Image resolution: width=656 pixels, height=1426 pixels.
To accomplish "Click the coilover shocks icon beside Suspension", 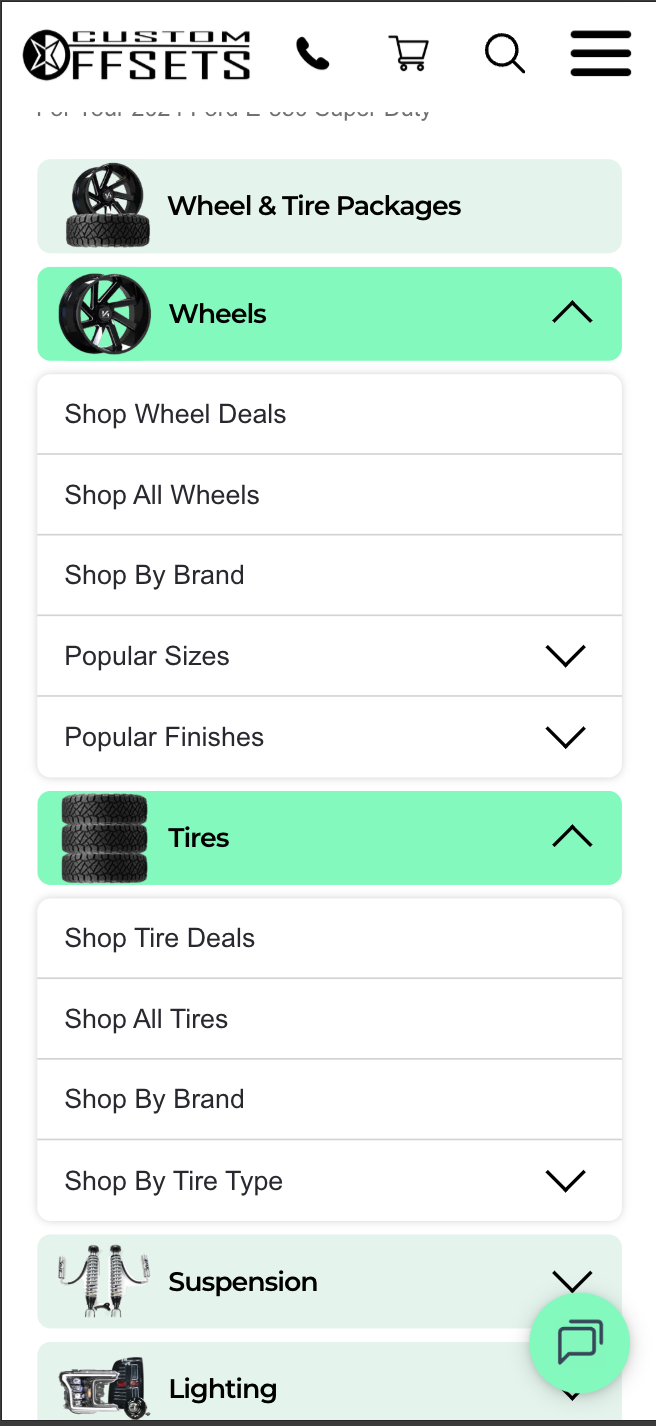I will [104, 1280].
